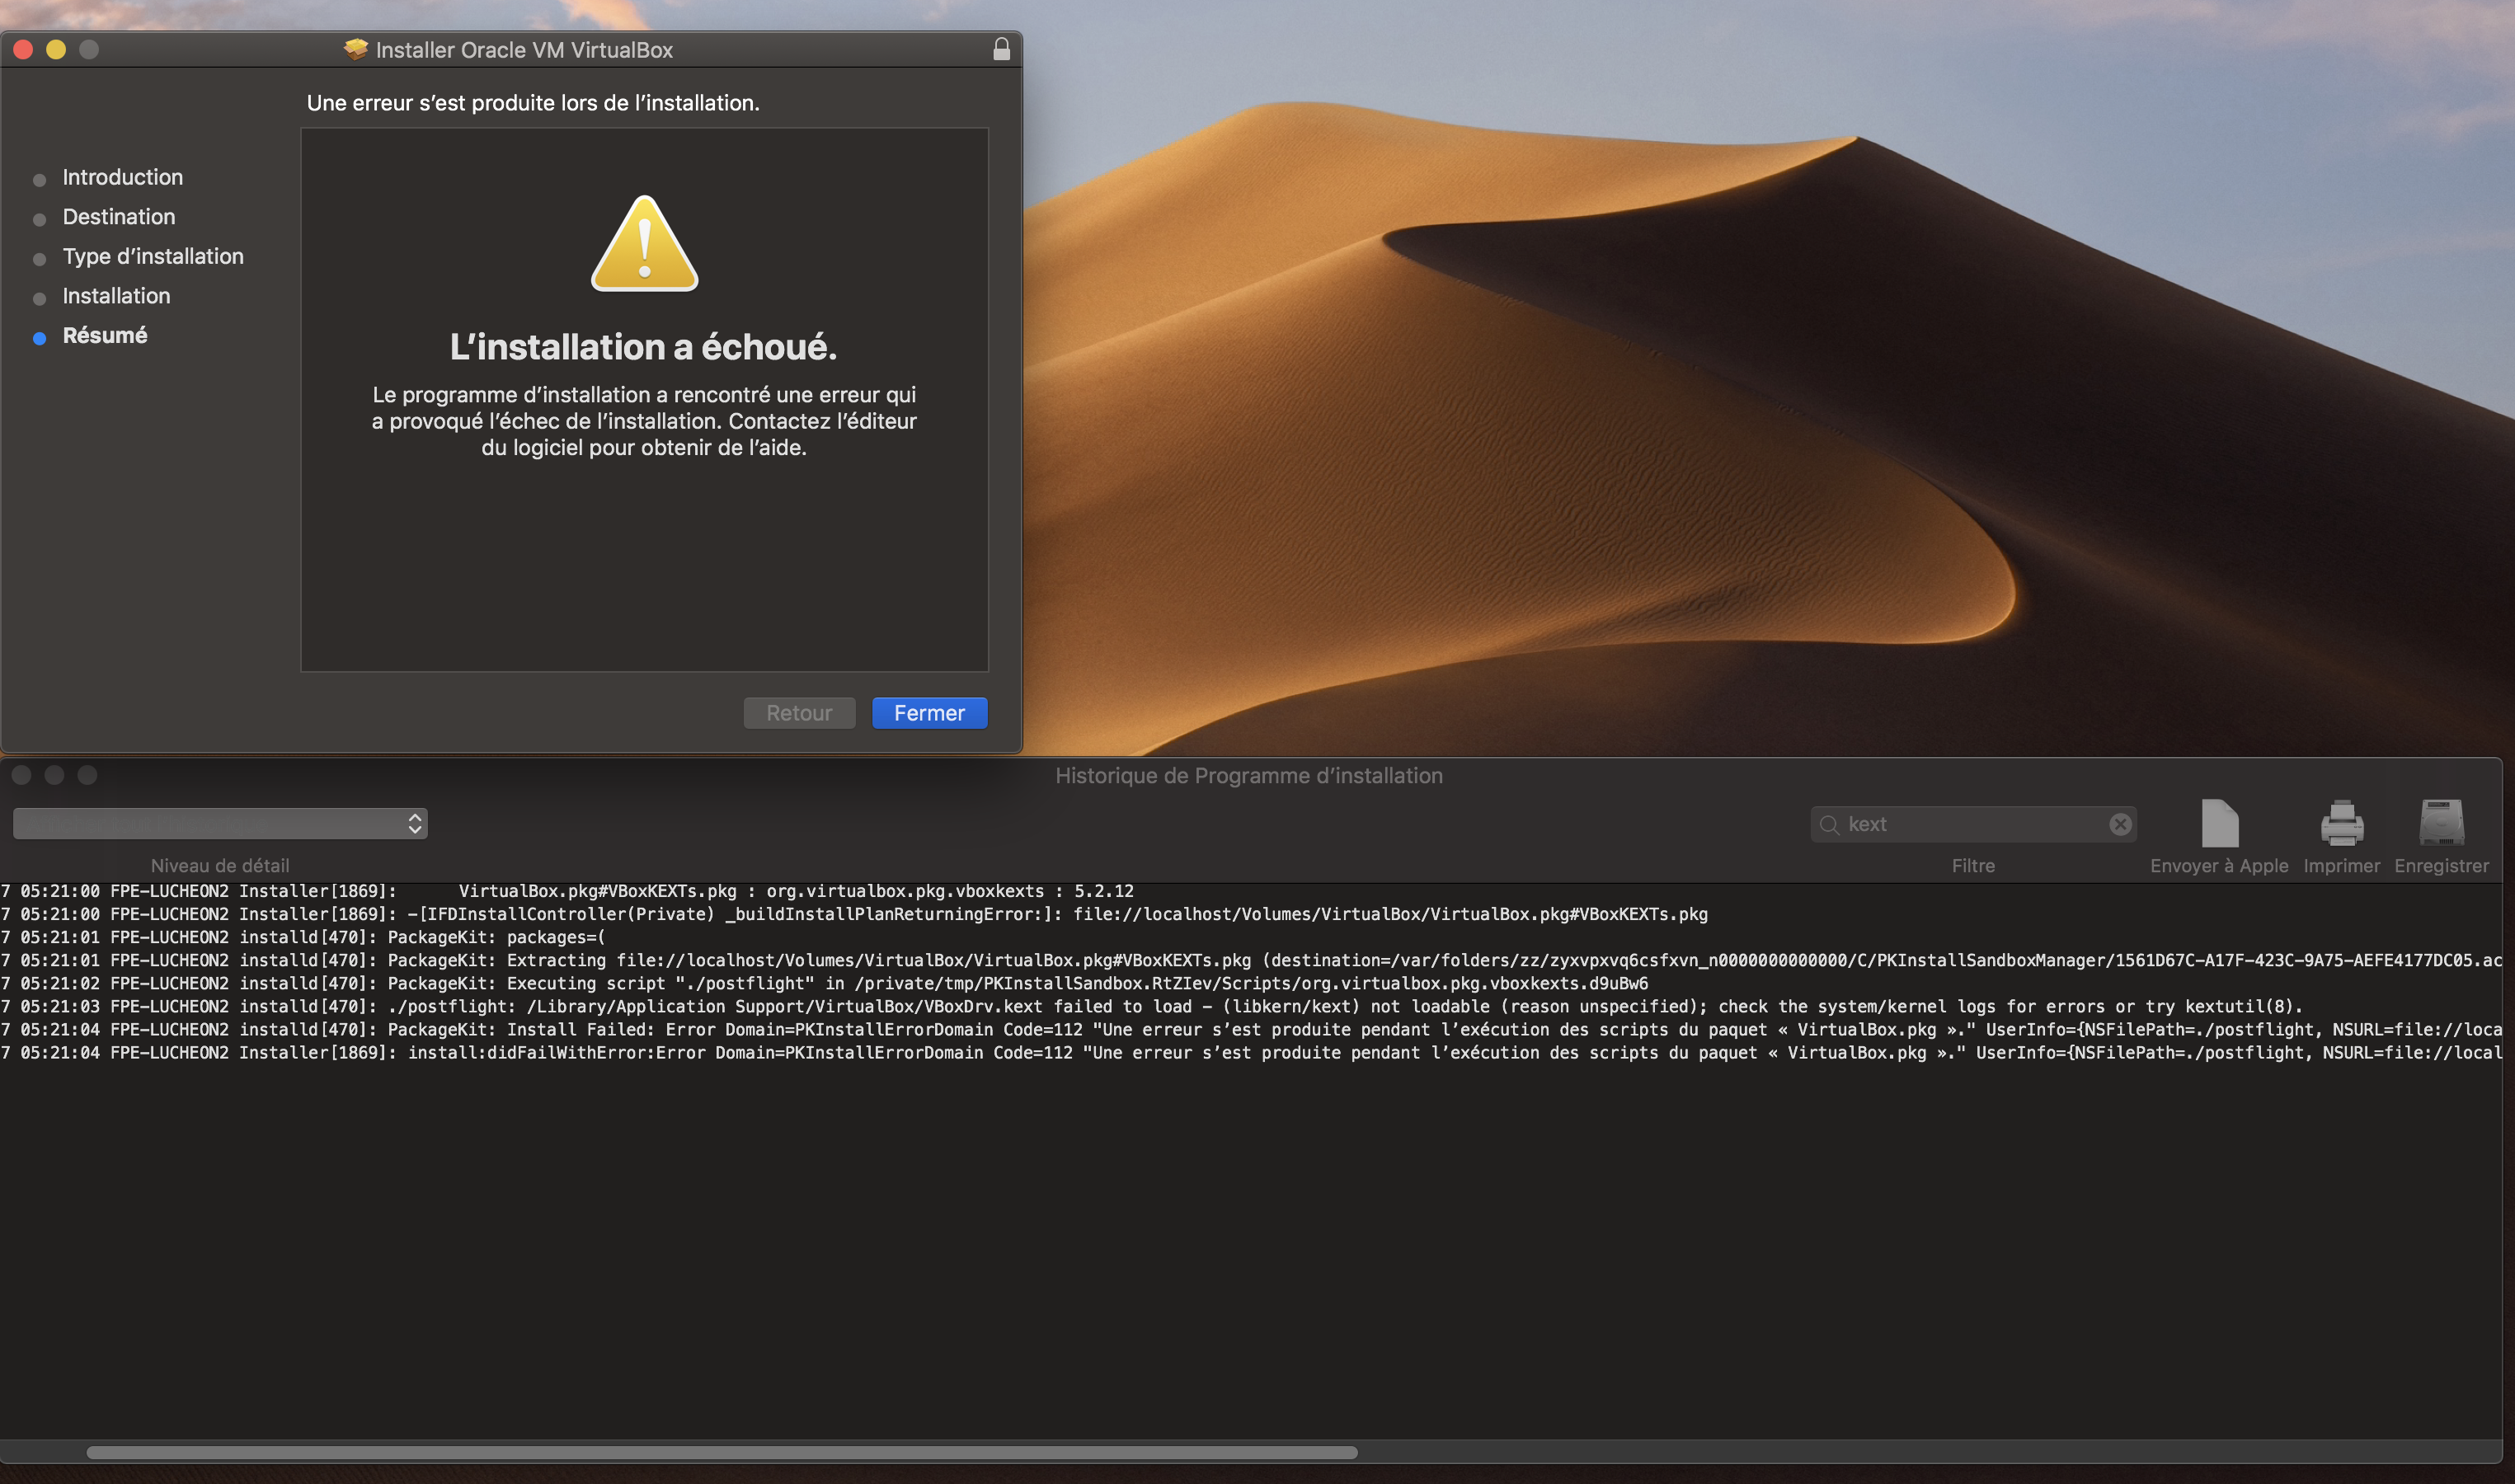Click the log line 'PackageKit: Extracting file://localhost'
2515x1484 pixels.
[1251, 960]
